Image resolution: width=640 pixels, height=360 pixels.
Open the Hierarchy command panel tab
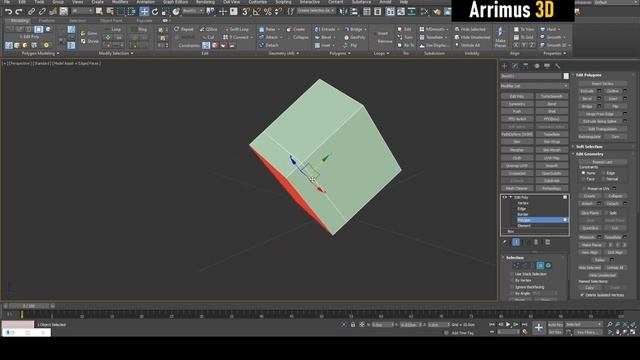[x=526, y=66]
